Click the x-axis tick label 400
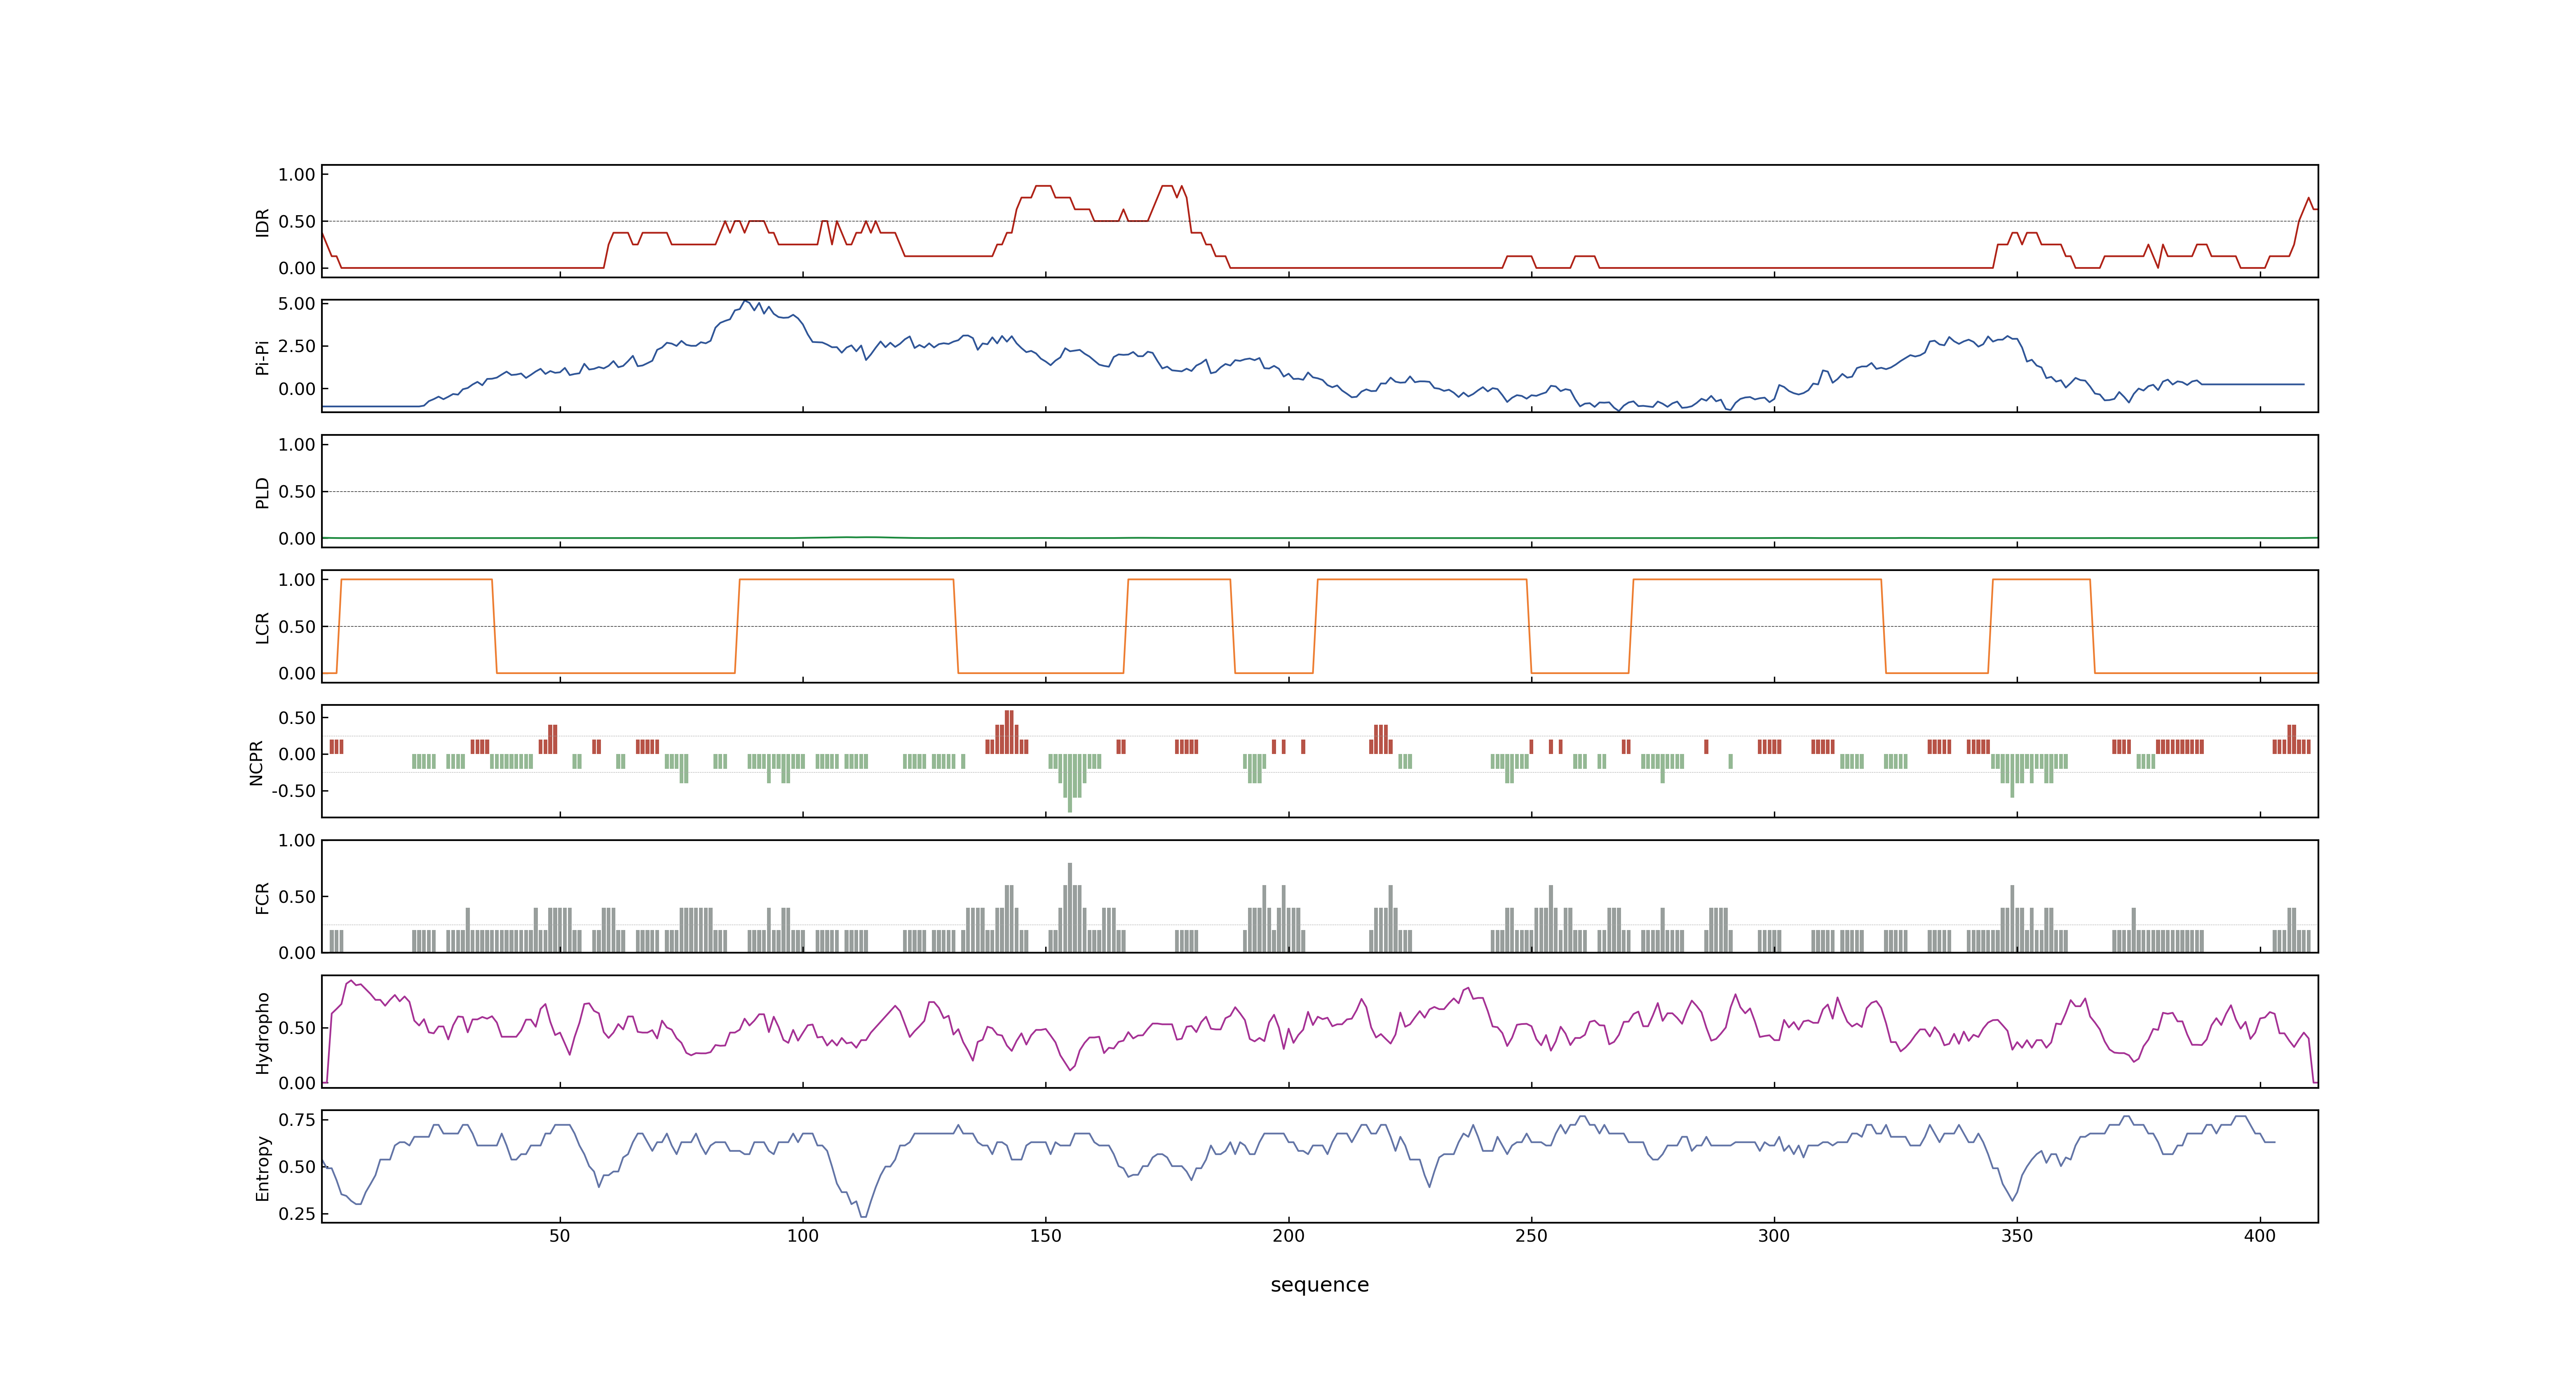The height and width of the screenshot is (1374, 2576). (2260, 1236)
